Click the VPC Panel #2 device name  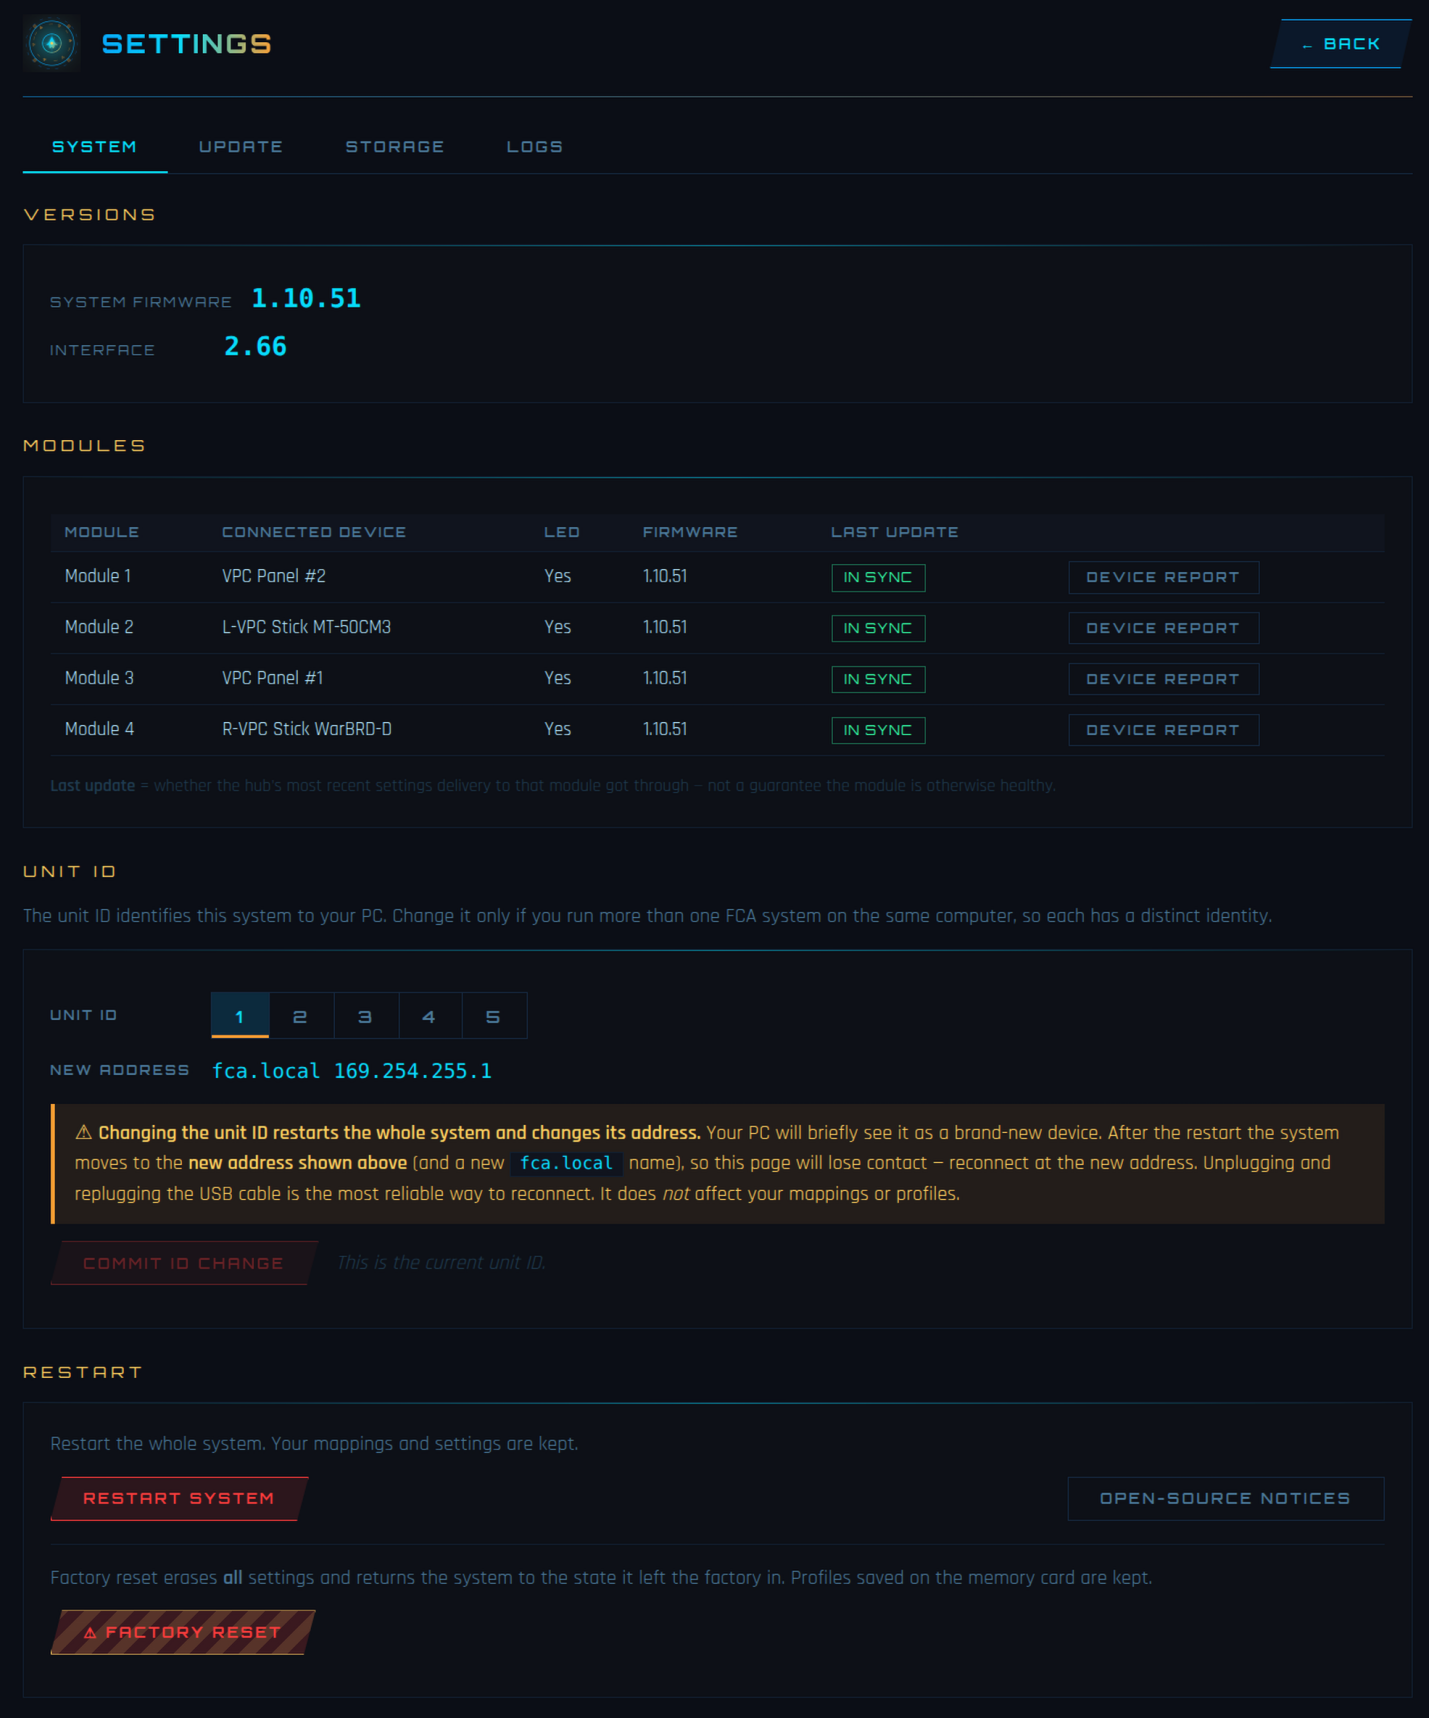274,576
